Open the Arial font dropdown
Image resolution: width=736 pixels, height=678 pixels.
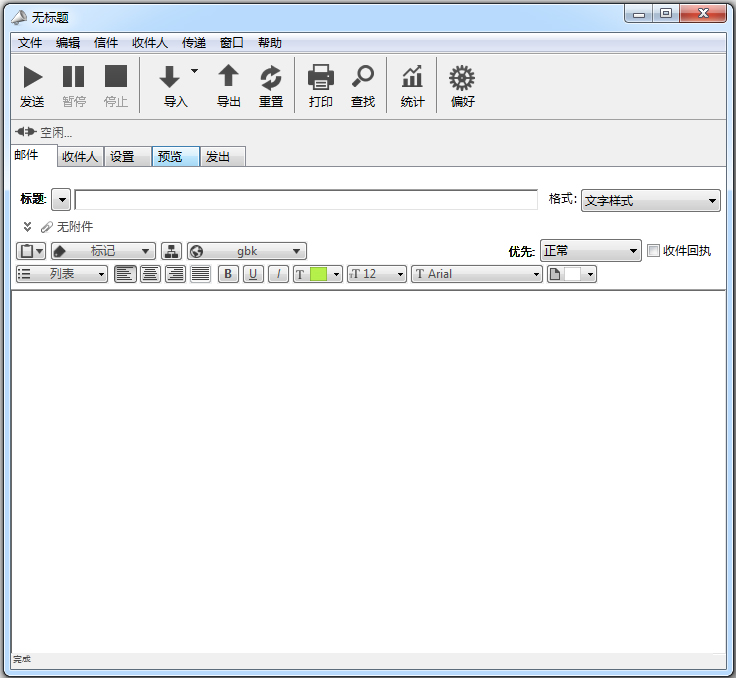point(476,274)
